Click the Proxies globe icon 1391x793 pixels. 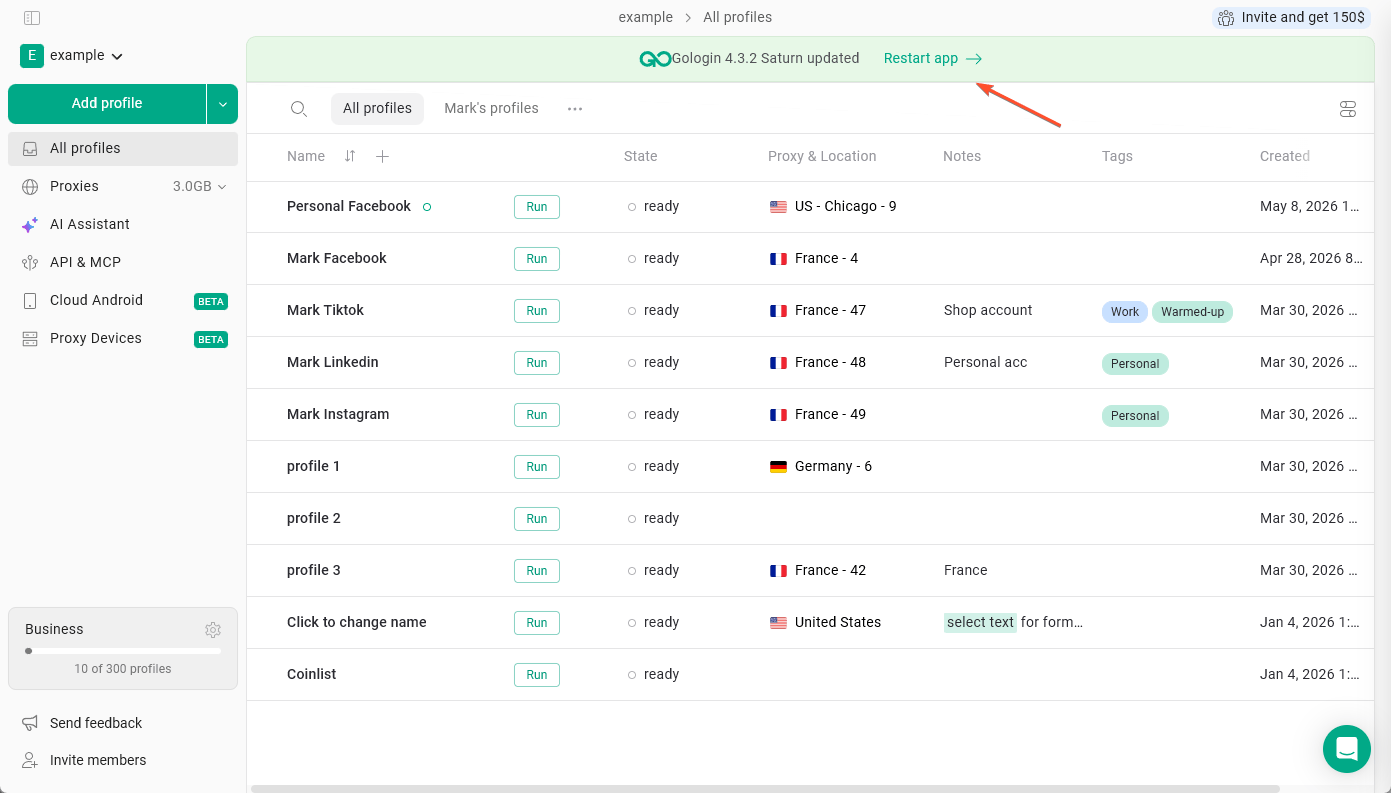[30, 186]
